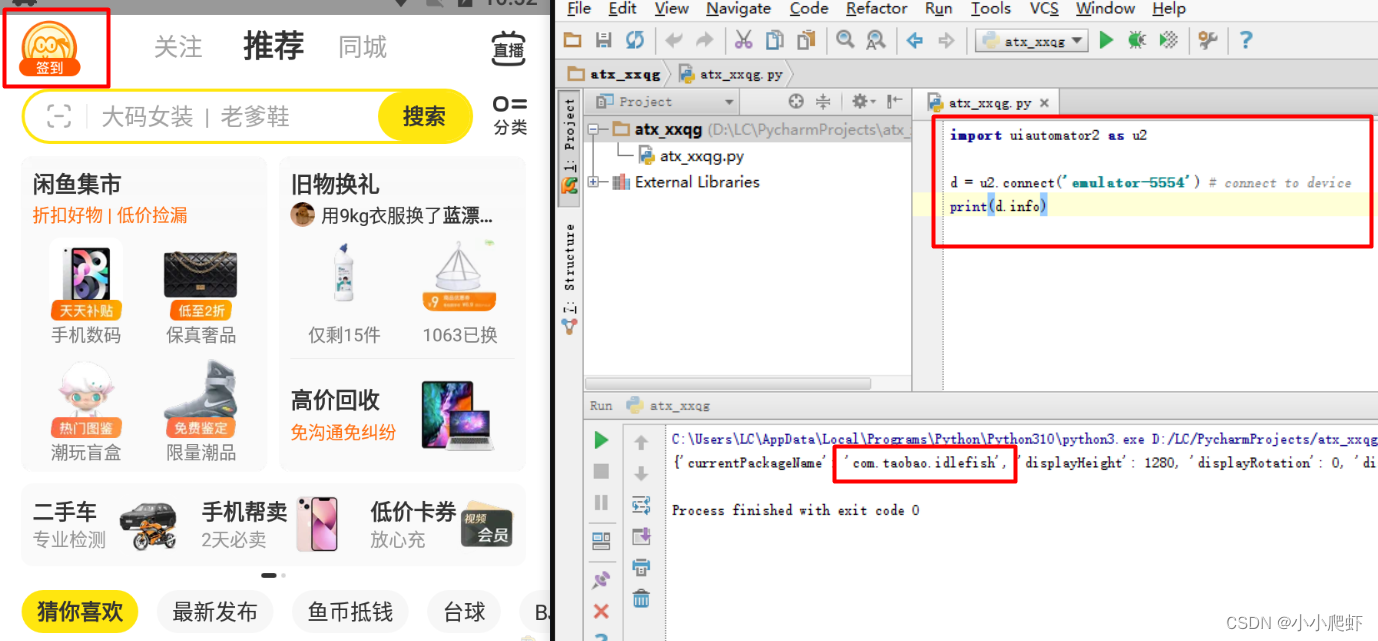Select atx_xxqg.py in project tree
Screen dimensions: 1378x641
click(690, 156)
